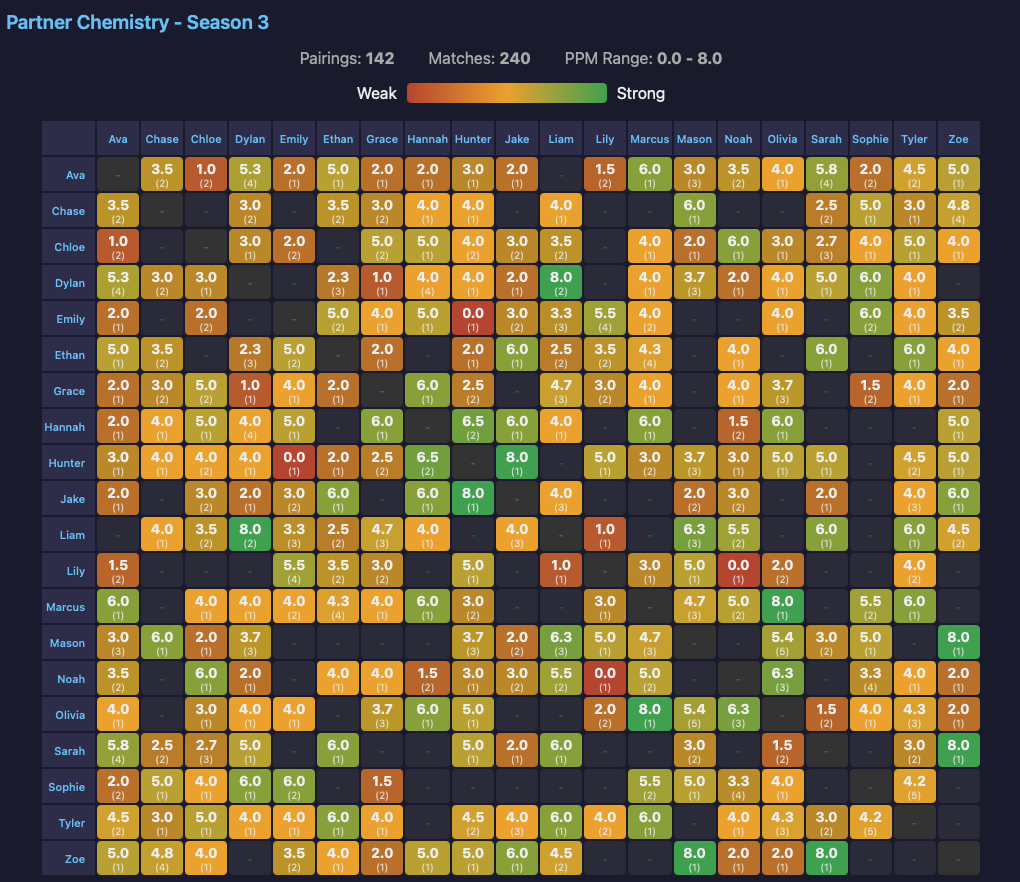Select the Marcus row's 8.0 Olivia cell
Screen dimensions: 1020x882
click(781, 607)
